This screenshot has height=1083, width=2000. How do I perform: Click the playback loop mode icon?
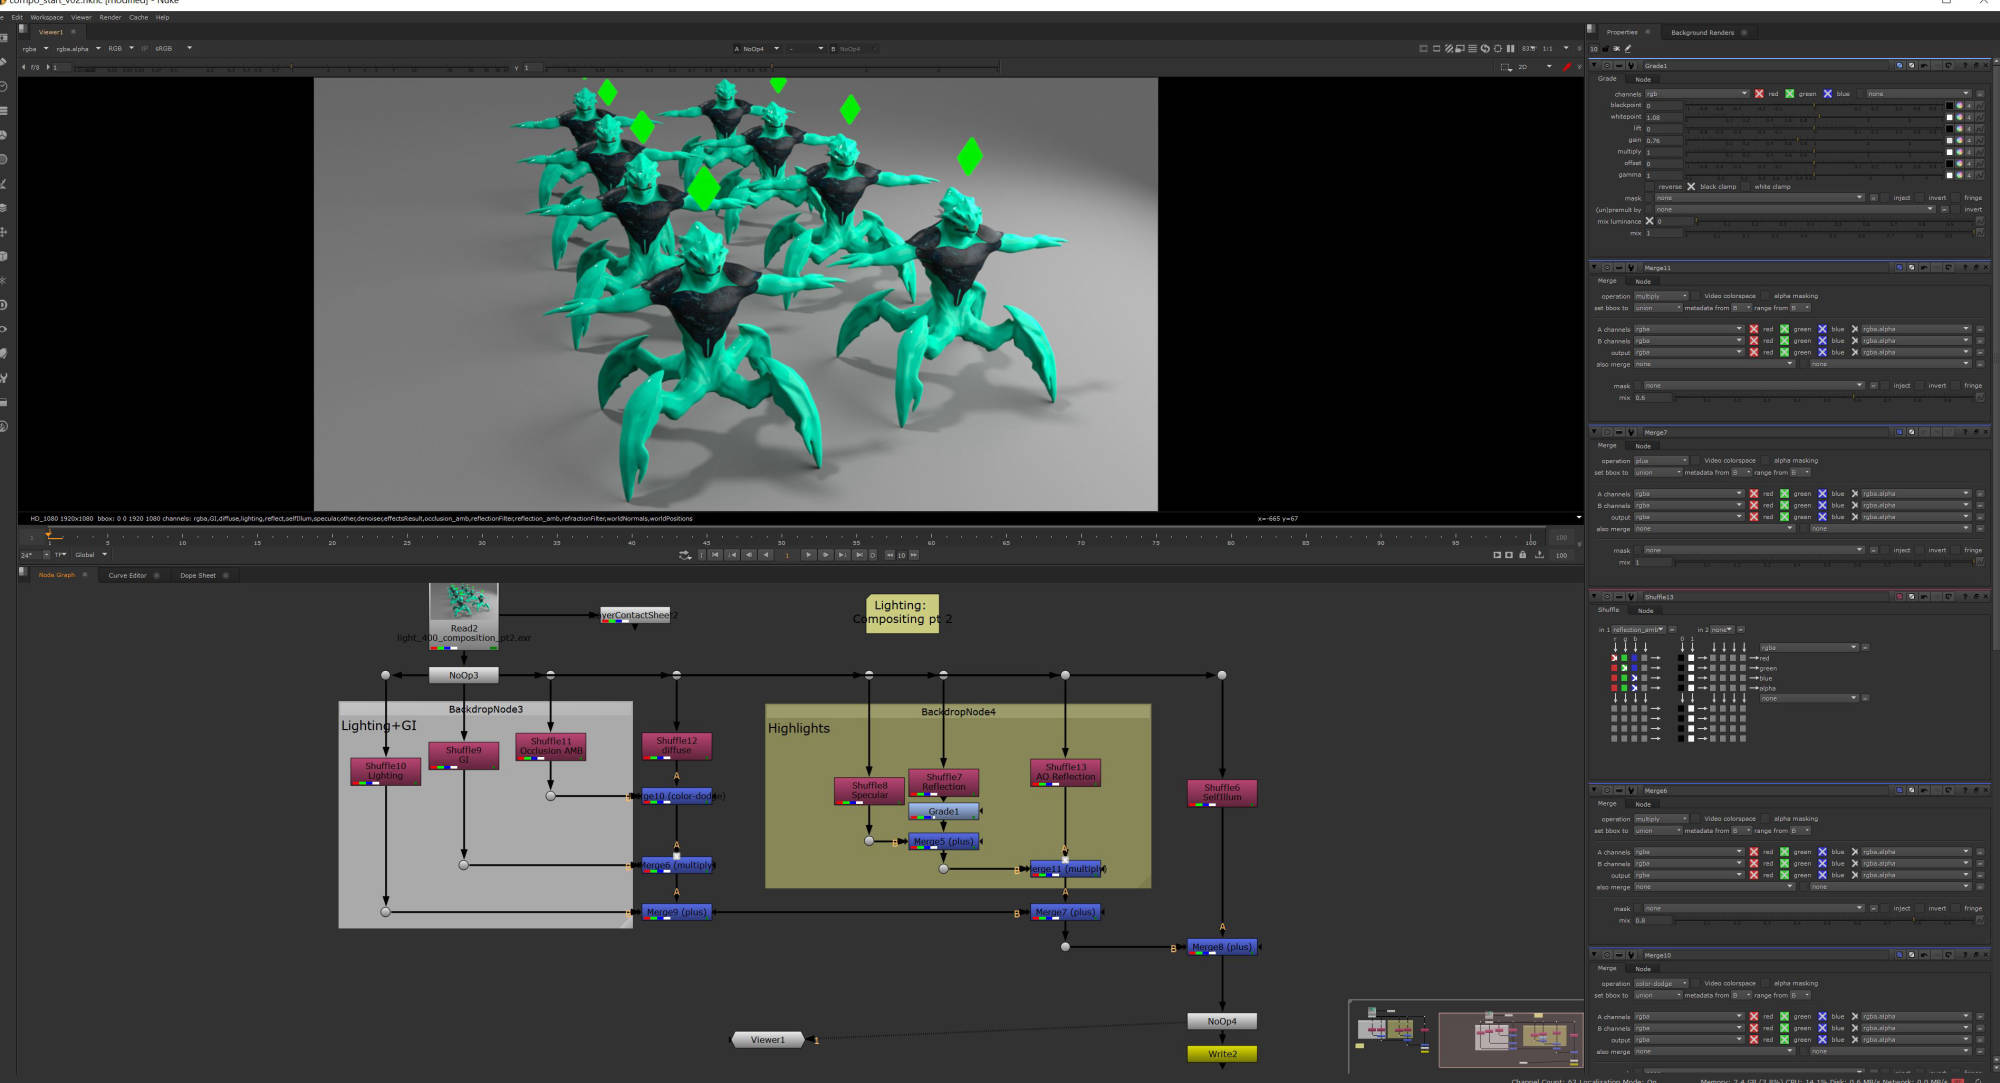coord(684,555)
